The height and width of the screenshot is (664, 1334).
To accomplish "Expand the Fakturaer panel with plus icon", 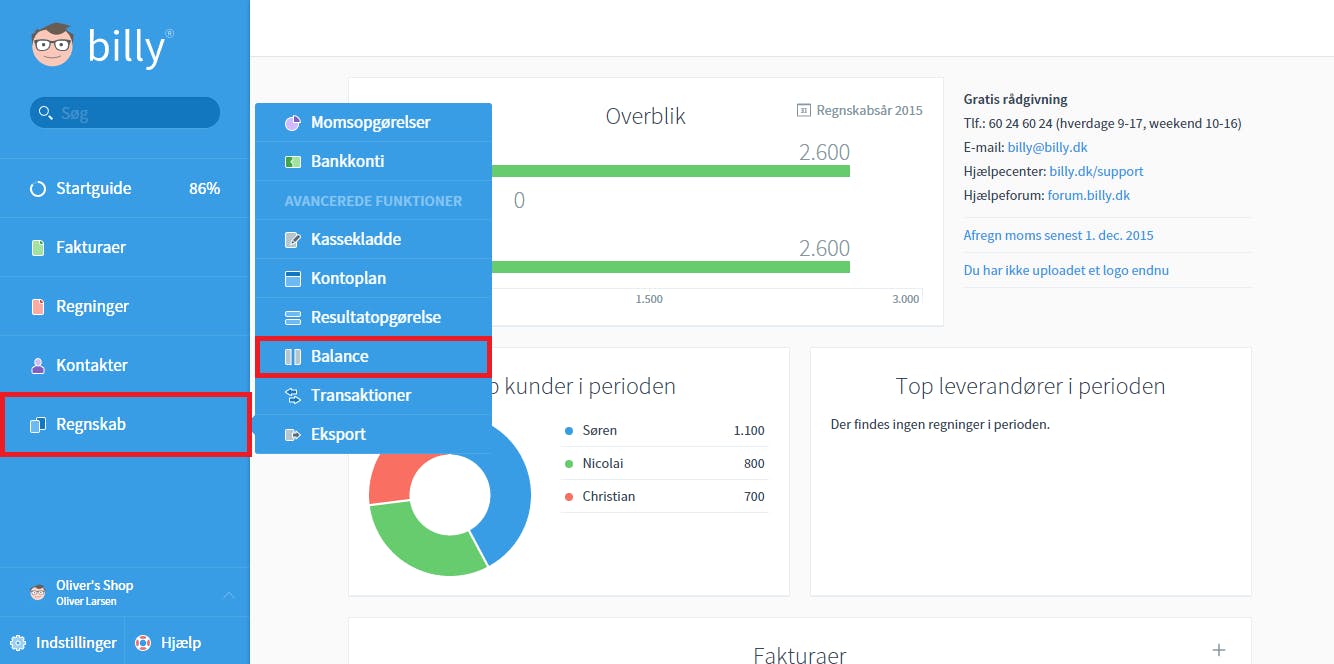I will click(1218, 650).
